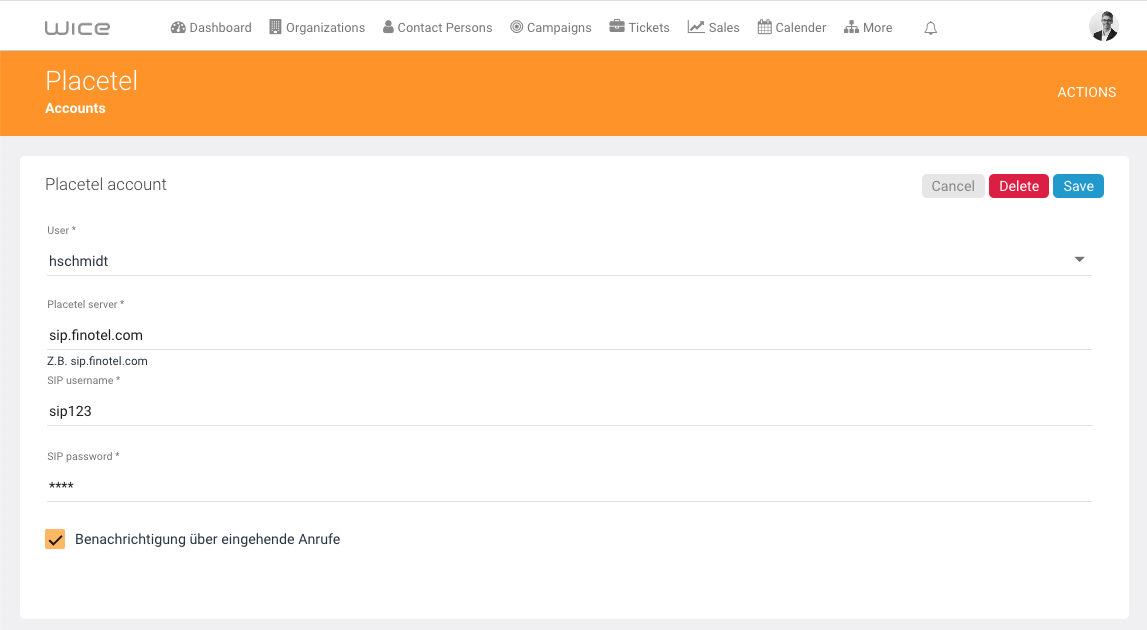Focus the SIP username field

[x=569, y=411]
